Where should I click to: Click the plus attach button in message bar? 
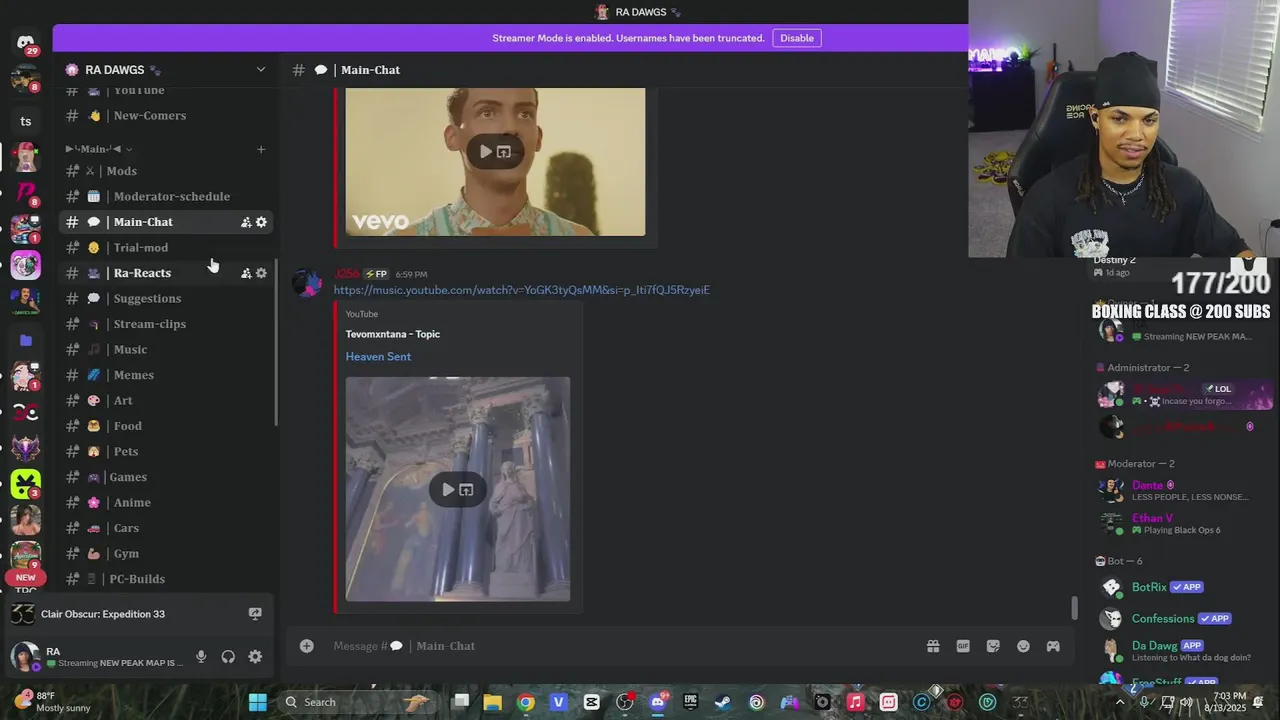point(307,646)
